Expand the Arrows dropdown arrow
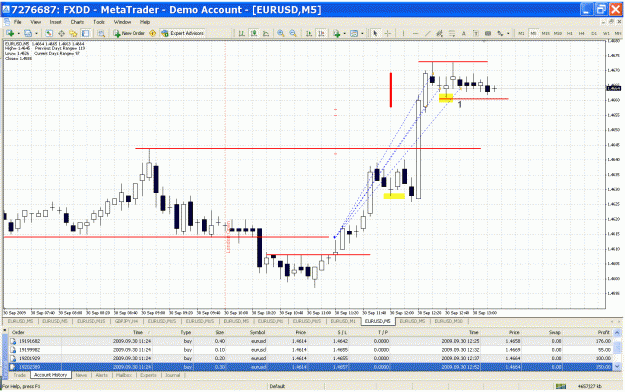Image resolution: width=625 pixels, height=392 pixels. click(x=508, y=33)
